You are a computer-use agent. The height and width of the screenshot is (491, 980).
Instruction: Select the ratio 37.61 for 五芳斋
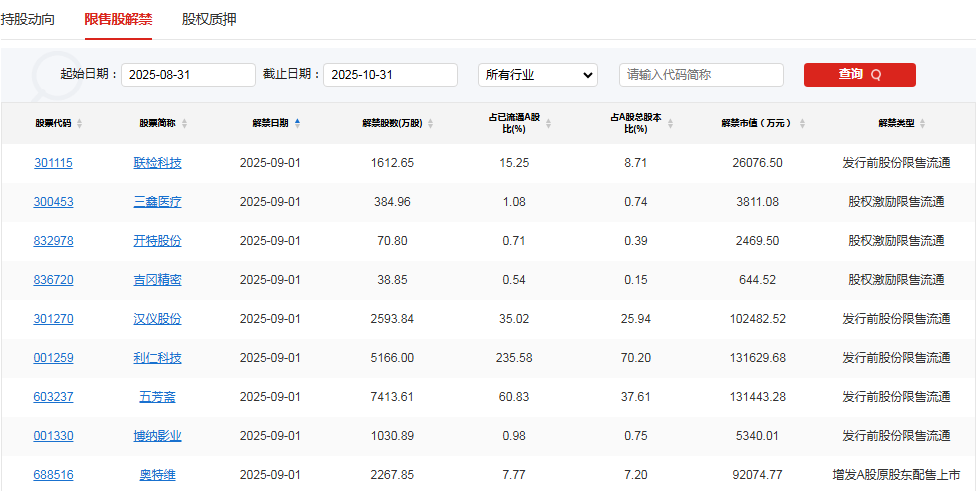(636, 397)
